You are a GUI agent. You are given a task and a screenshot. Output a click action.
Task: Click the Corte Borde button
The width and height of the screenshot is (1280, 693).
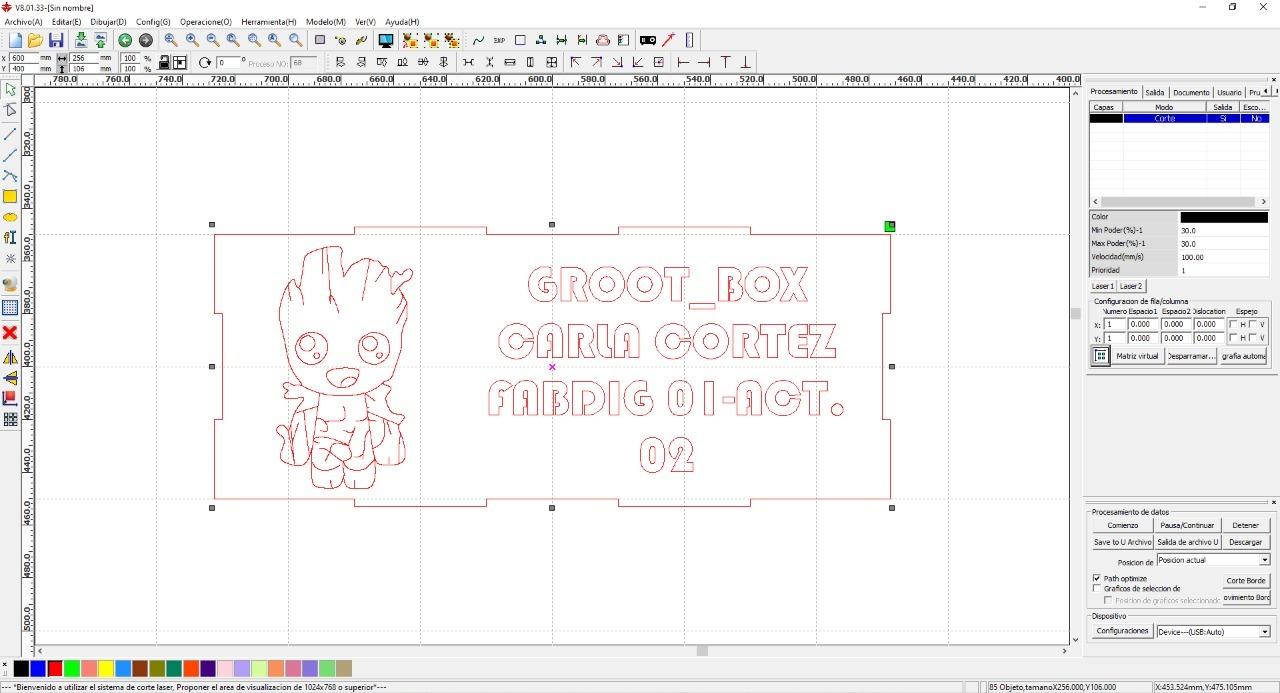(1246, 580)
